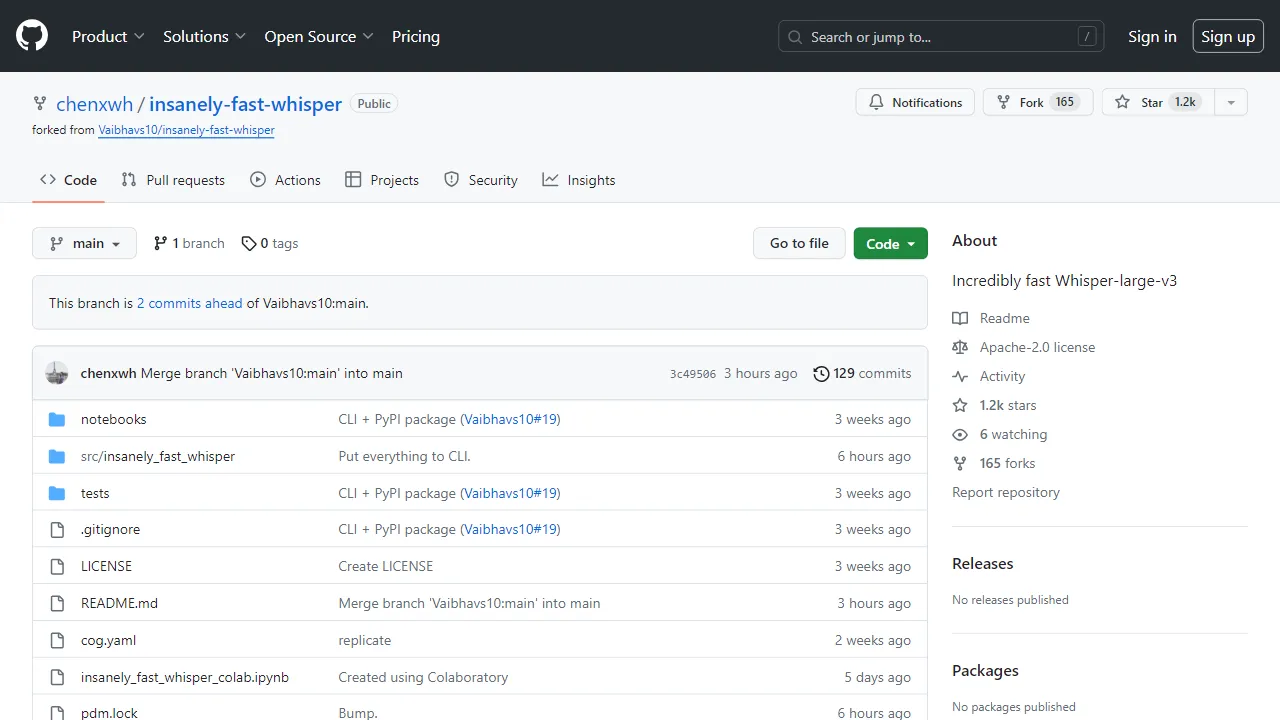Click the 2 commits ahead link

(190, 303)
